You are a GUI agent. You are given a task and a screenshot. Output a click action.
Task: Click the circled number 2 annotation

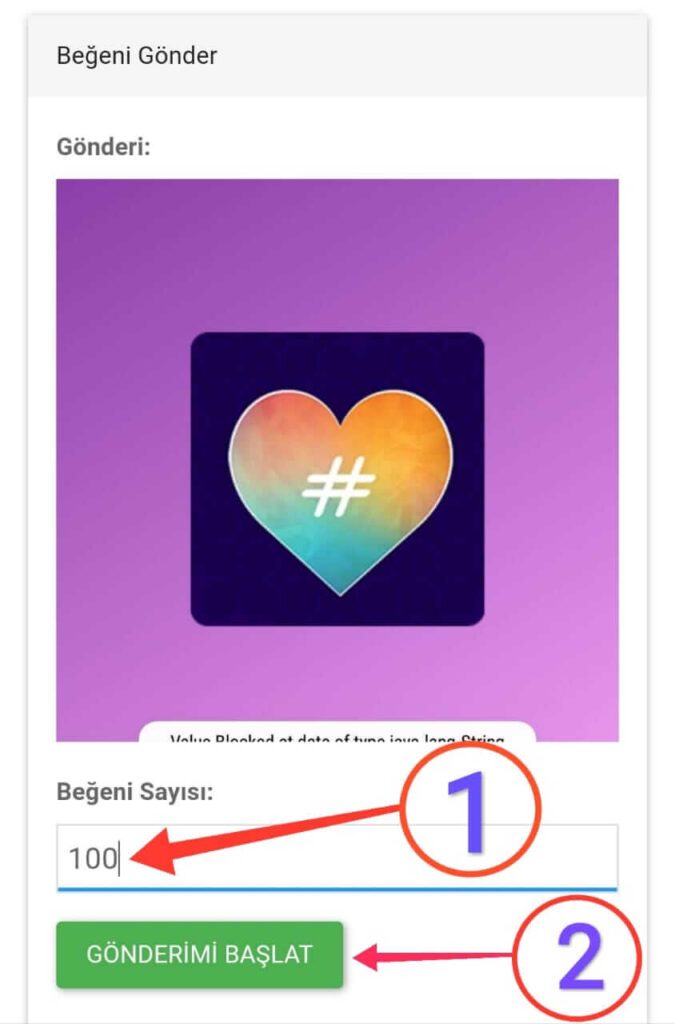(577, 958)
